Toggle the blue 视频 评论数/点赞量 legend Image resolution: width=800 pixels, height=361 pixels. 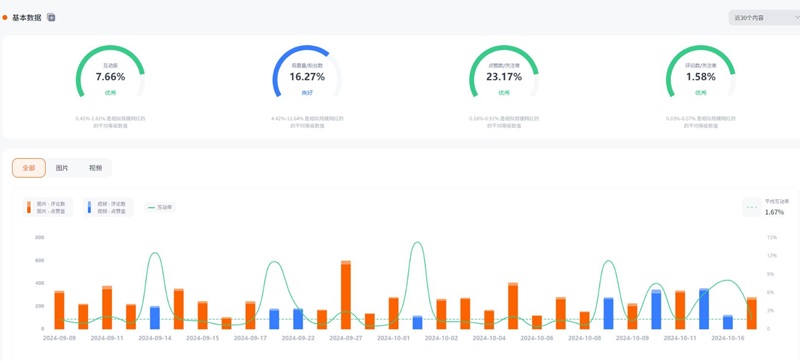(108, 207)
